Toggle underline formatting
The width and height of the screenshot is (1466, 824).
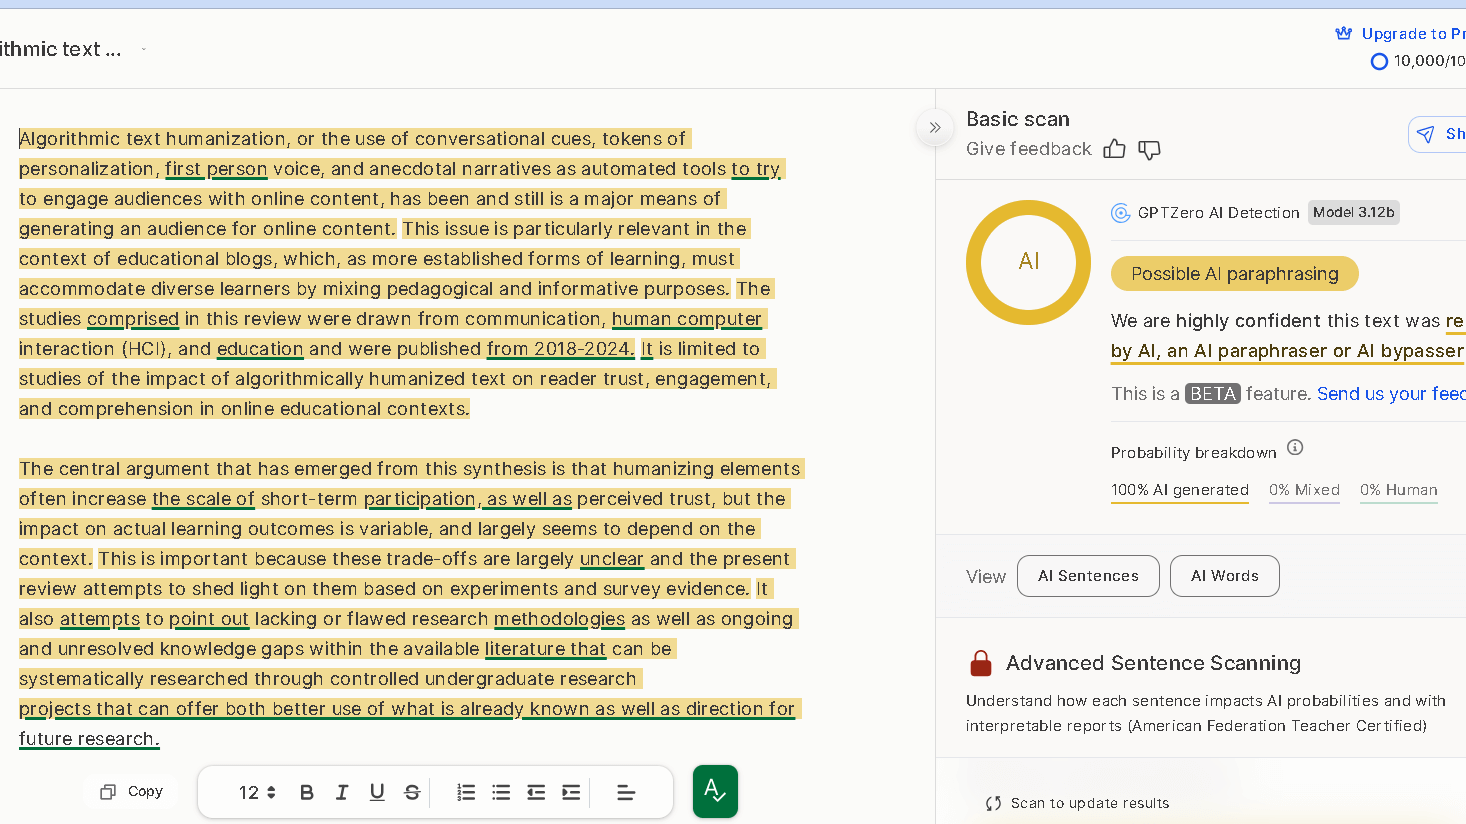[x=377, y=791]
